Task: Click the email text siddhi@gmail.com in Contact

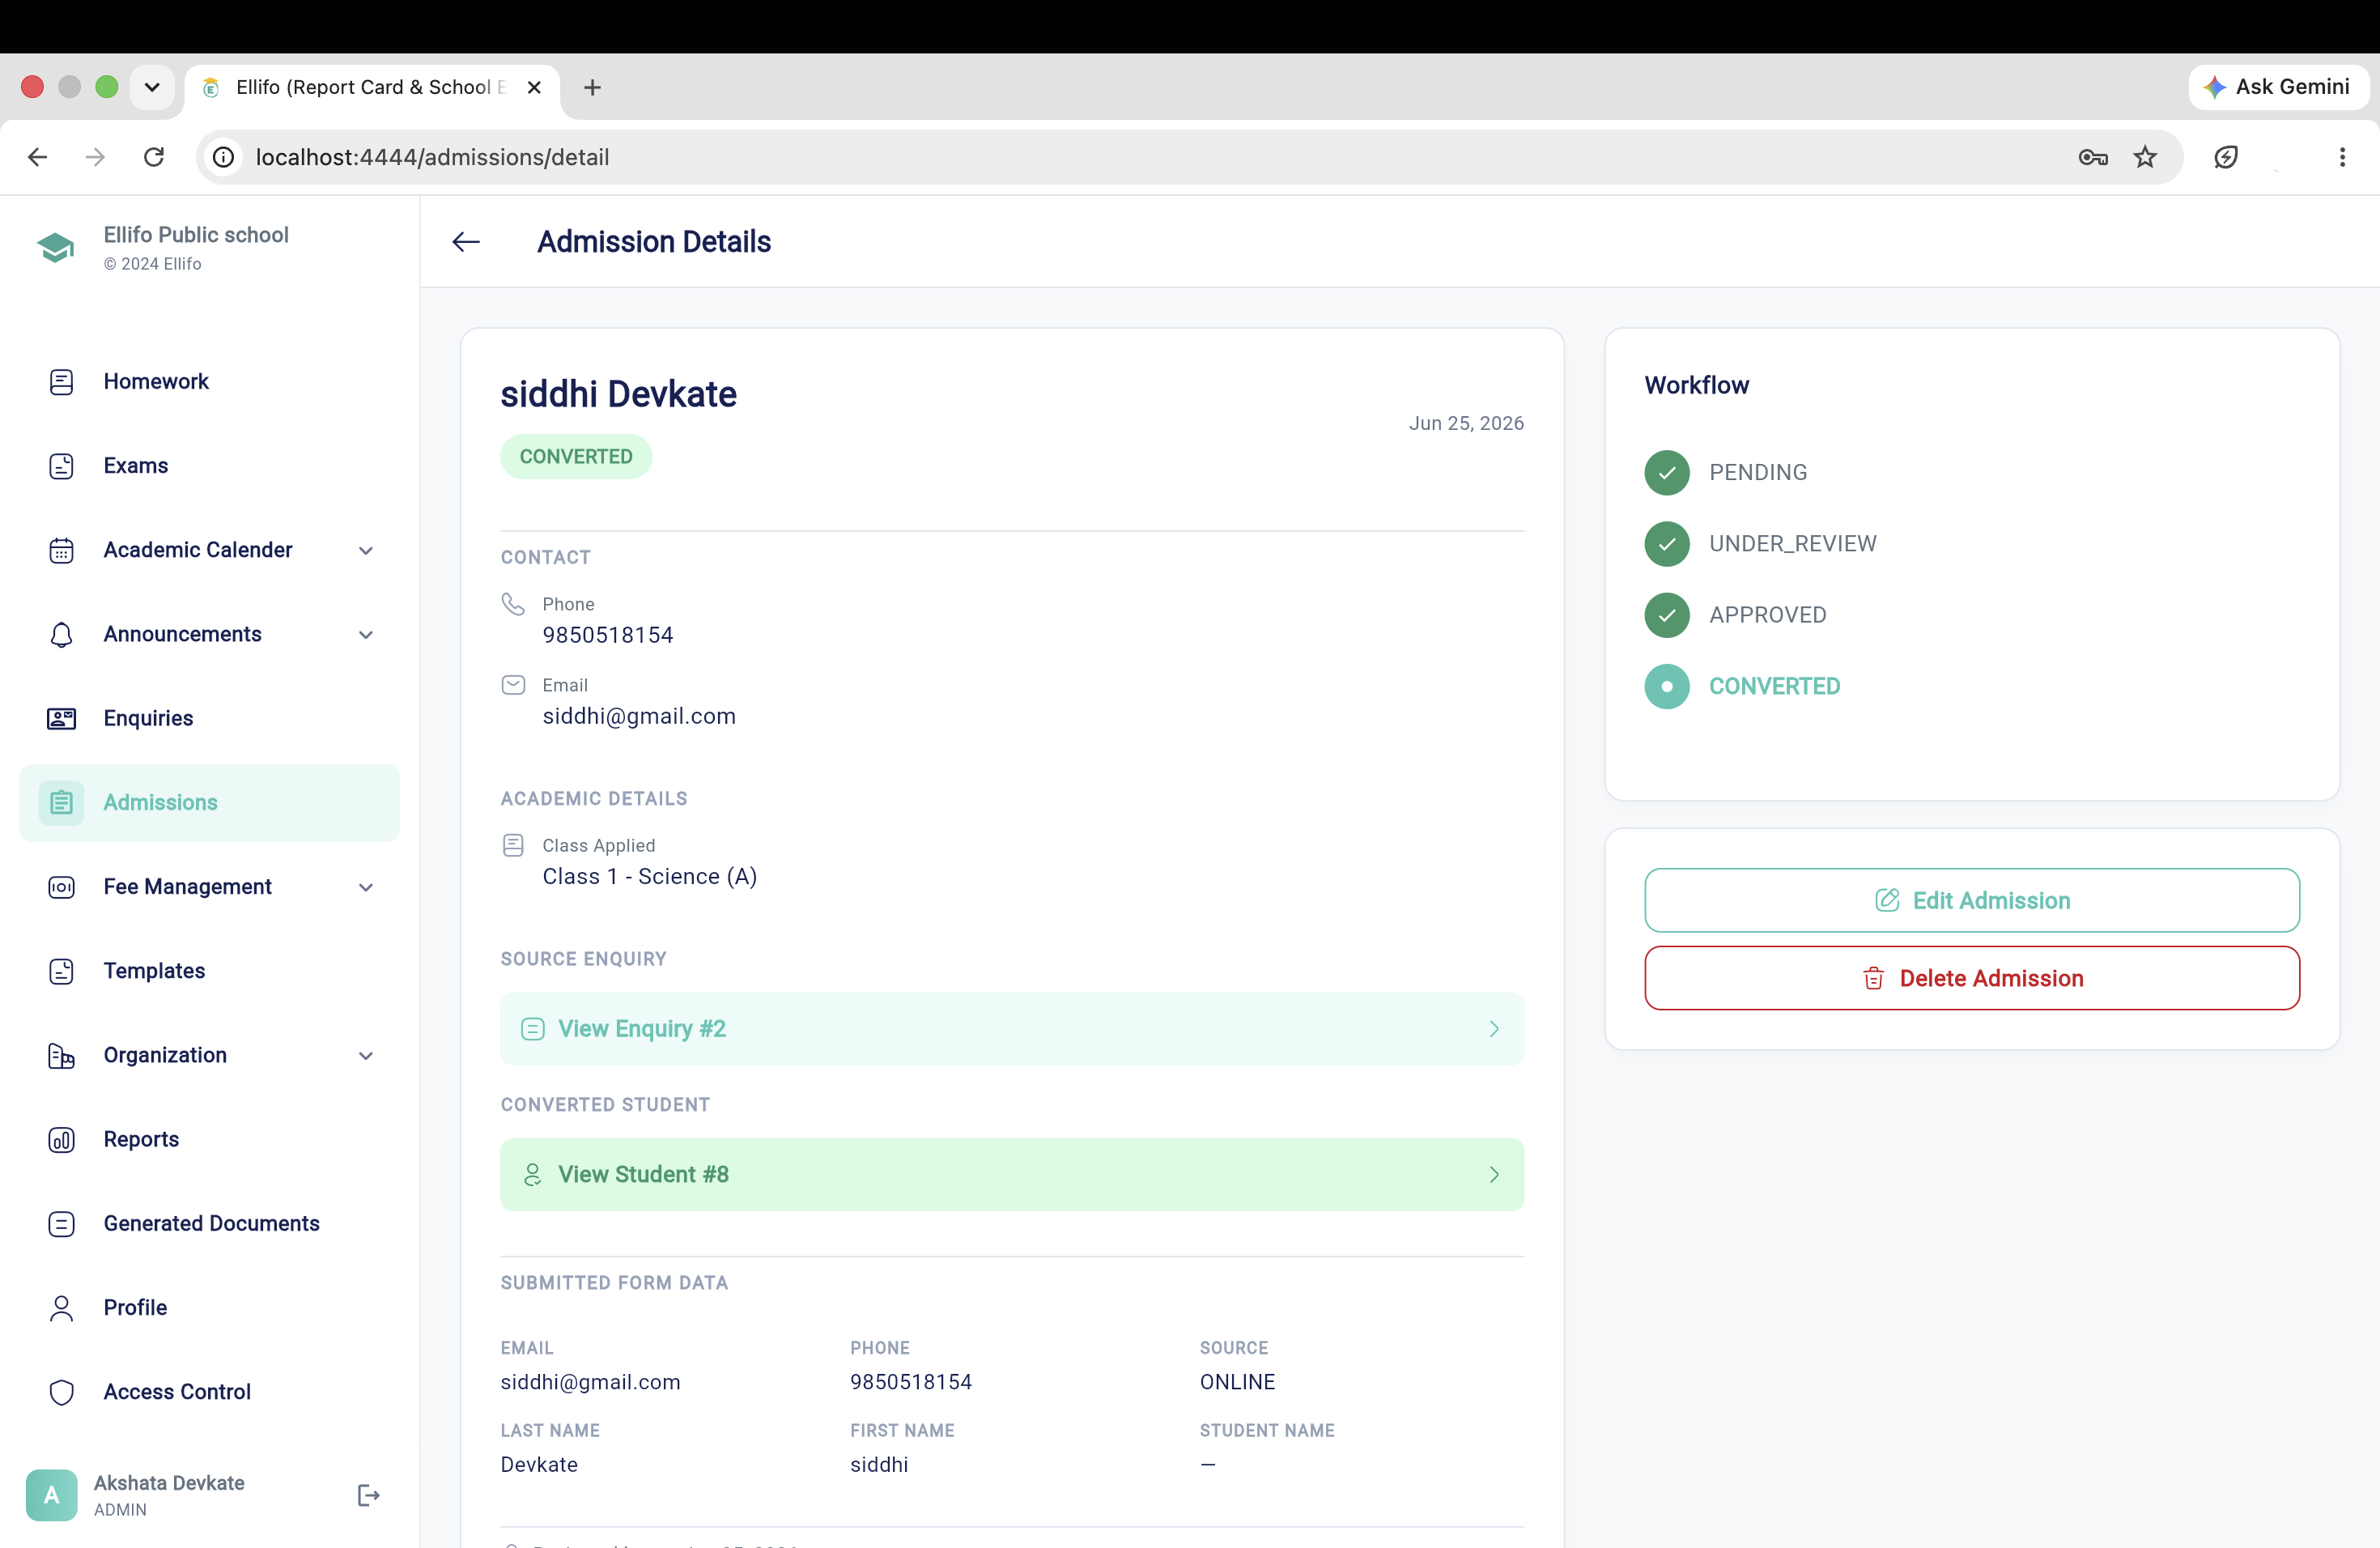Action: pos(639,717)
